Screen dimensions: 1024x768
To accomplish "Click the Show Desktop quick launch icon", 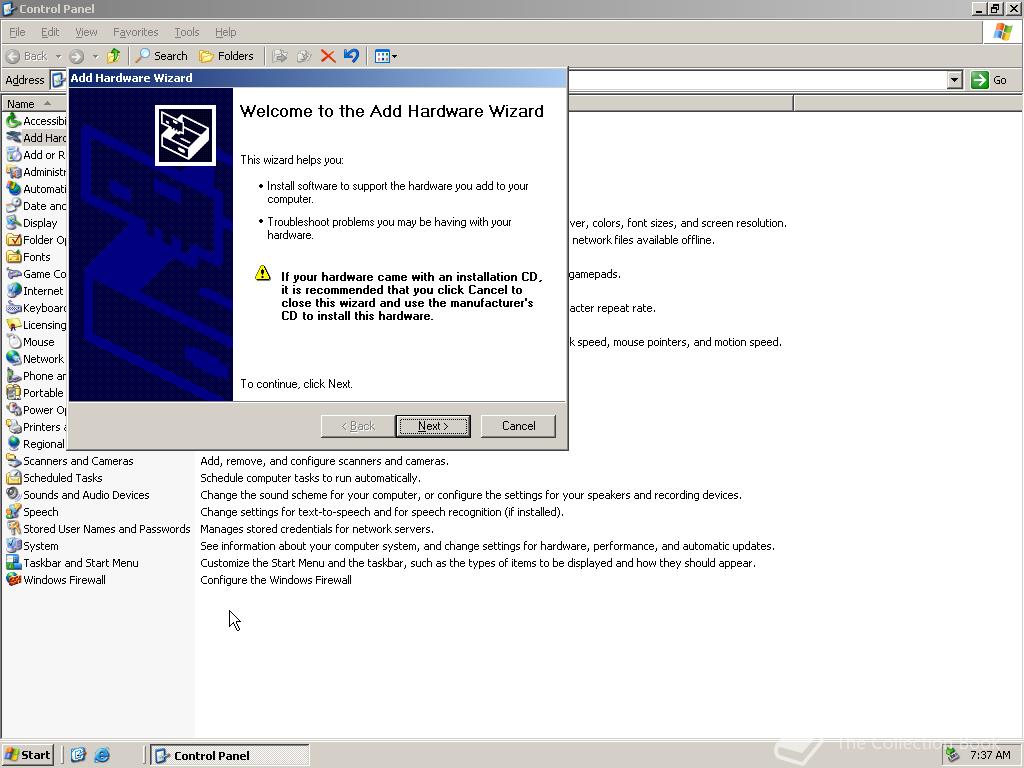I will [x=78, y=755].
